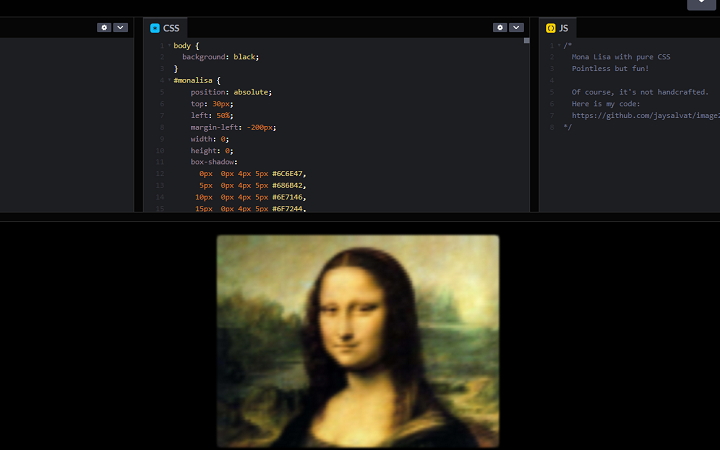Image resolution: width=720 pixels, height=450 pixels.
Task: Click the 'Here is my code:' comment
Action: (606, 104)
